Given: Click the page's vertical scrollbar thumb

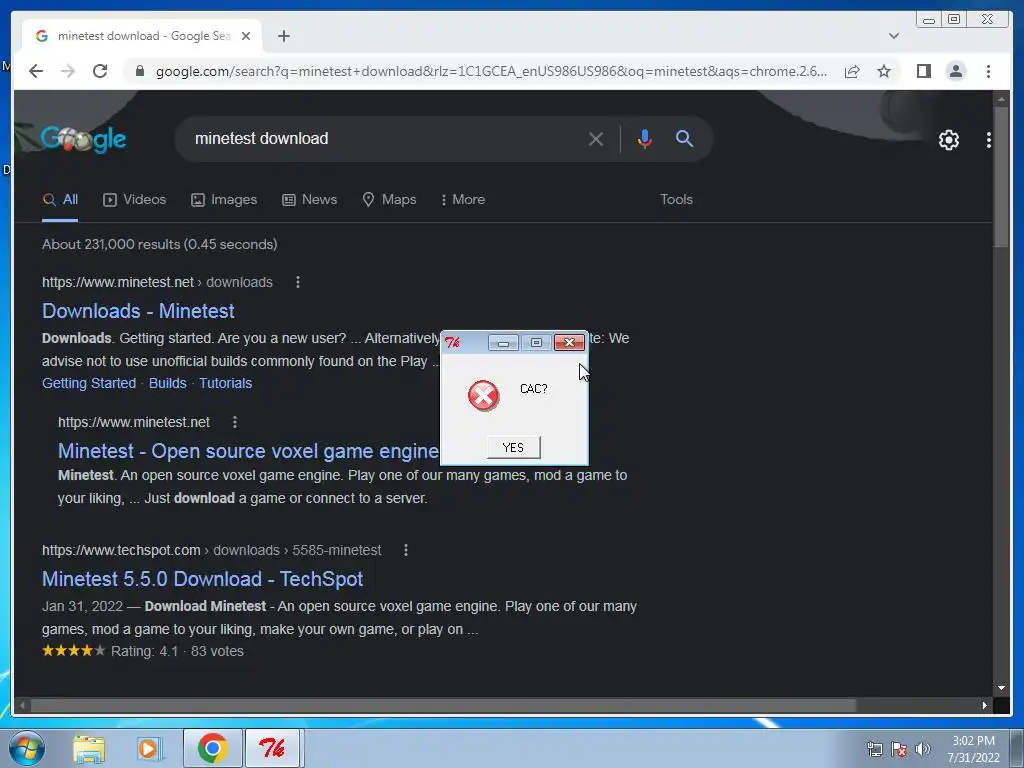Looking at the screenshot, I should tap(1001, 176).
